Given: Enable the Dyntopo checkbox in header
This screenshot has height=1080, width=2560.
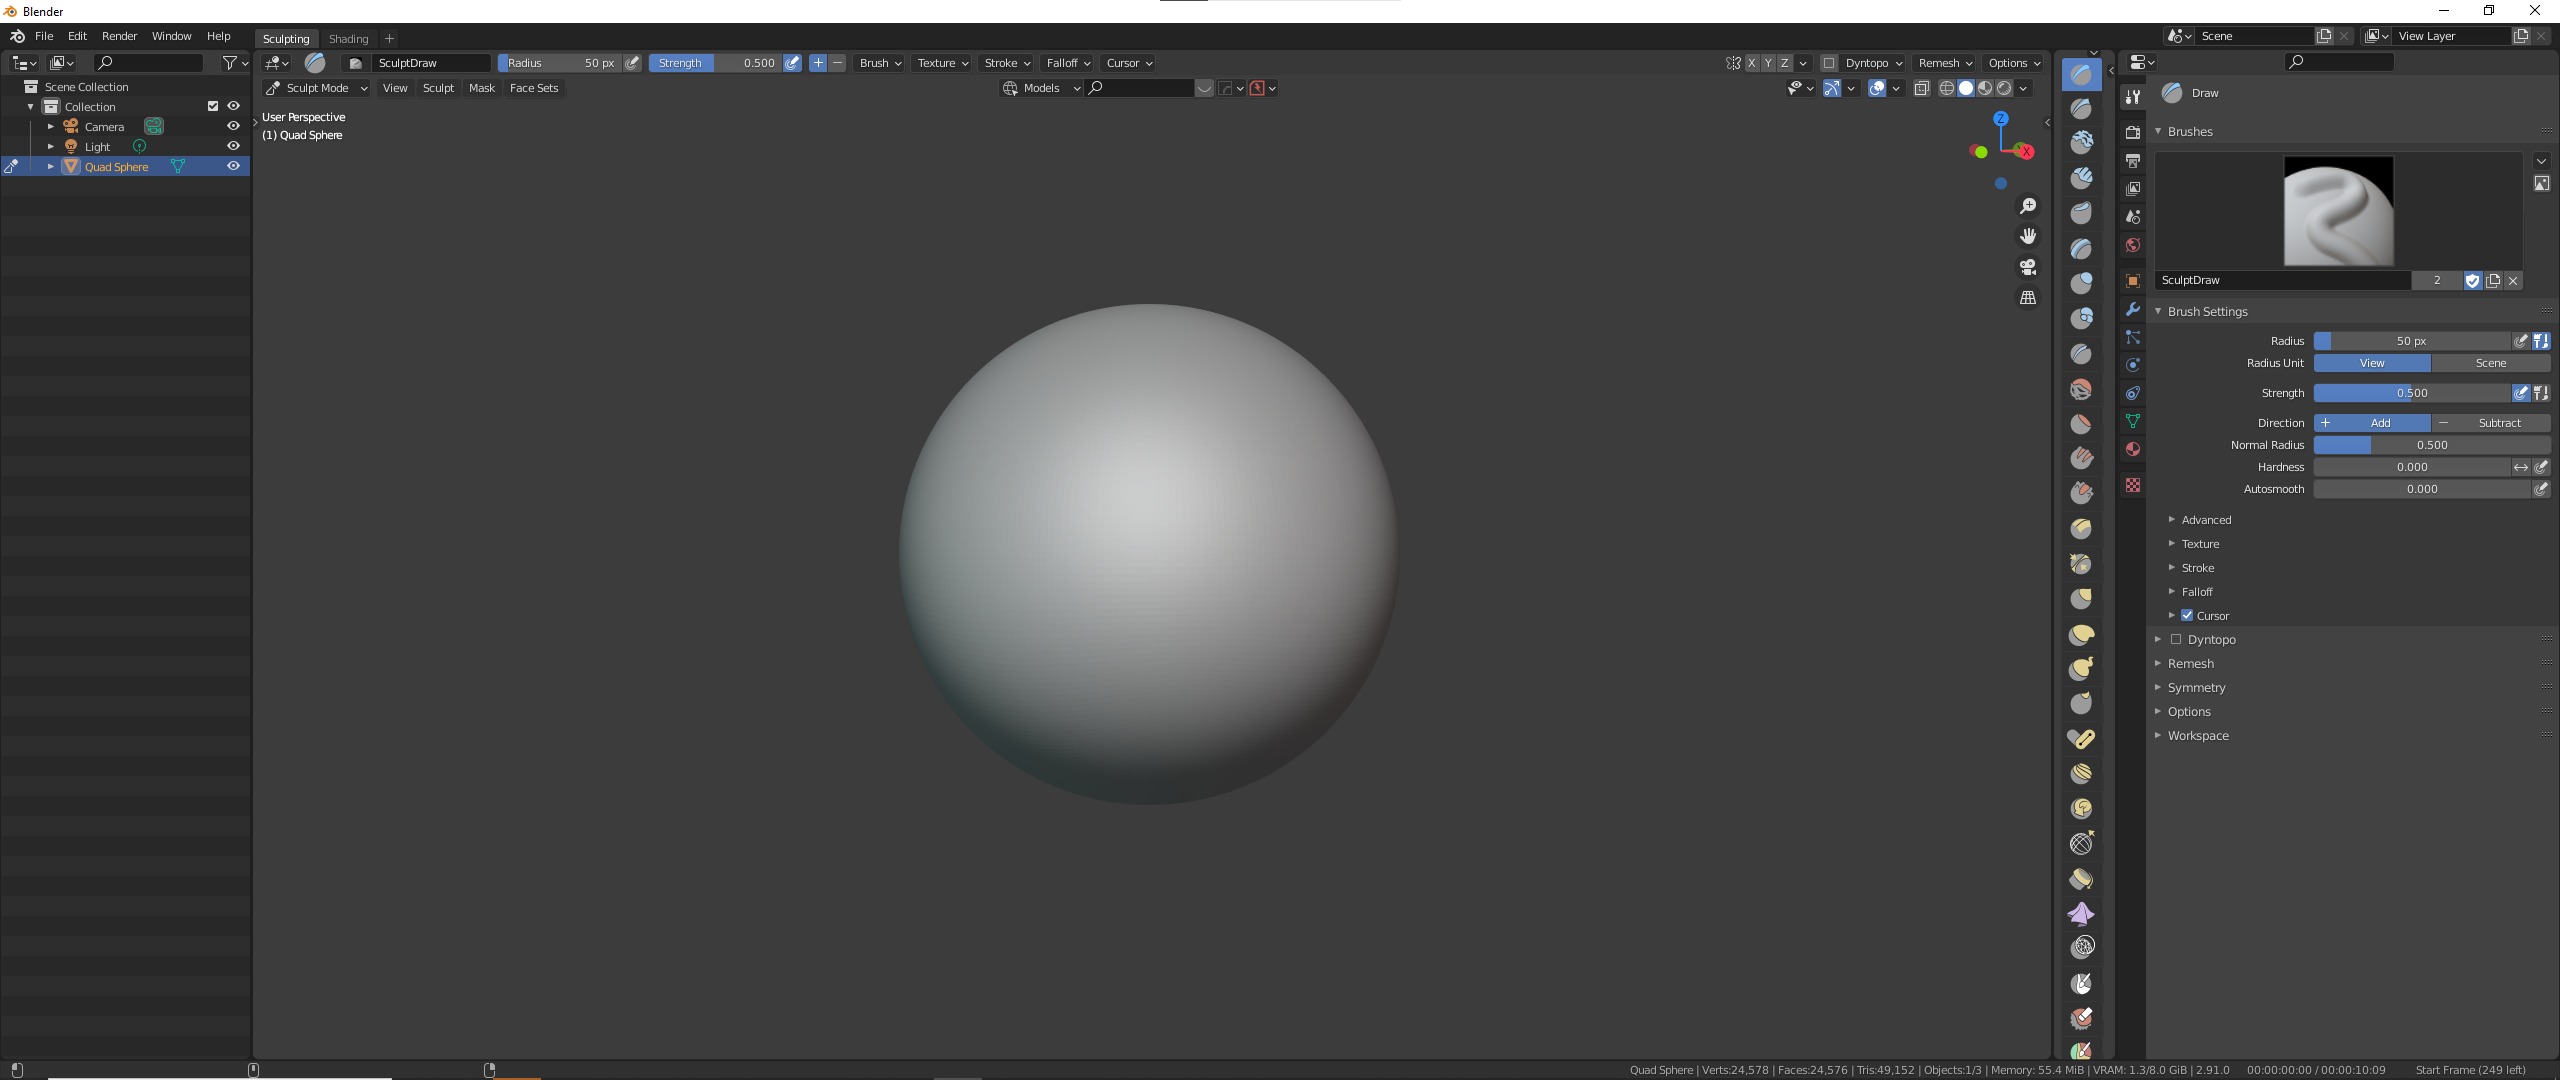Looking at the screenshot, I should pos(1829,63).
